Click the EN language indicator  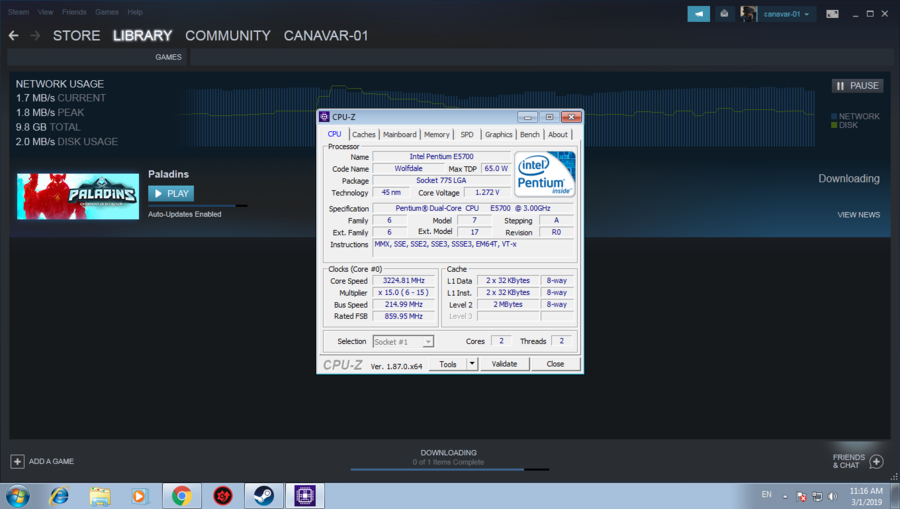tap(766, 495)
